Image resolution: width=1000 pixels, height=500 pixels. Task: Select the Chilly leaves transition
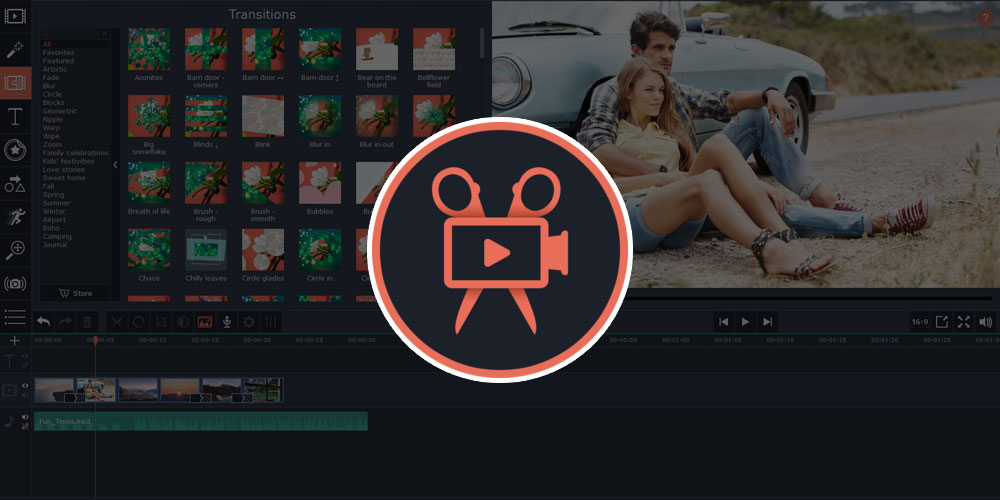tap(206, 250)
